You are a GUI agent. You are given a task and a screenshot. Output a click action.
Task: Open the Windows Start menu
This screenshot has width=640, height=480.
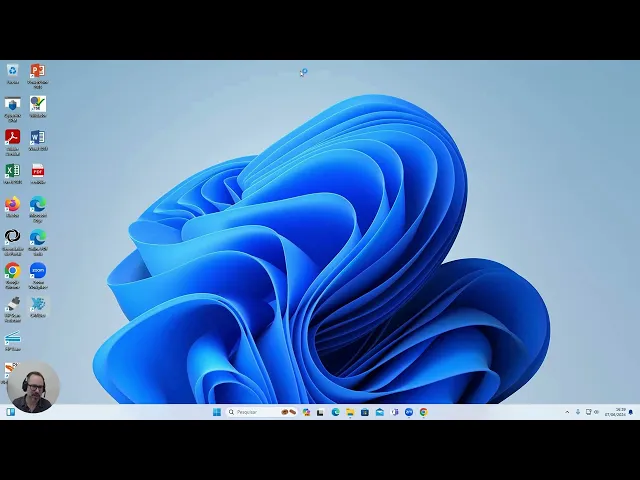[217, 412]
